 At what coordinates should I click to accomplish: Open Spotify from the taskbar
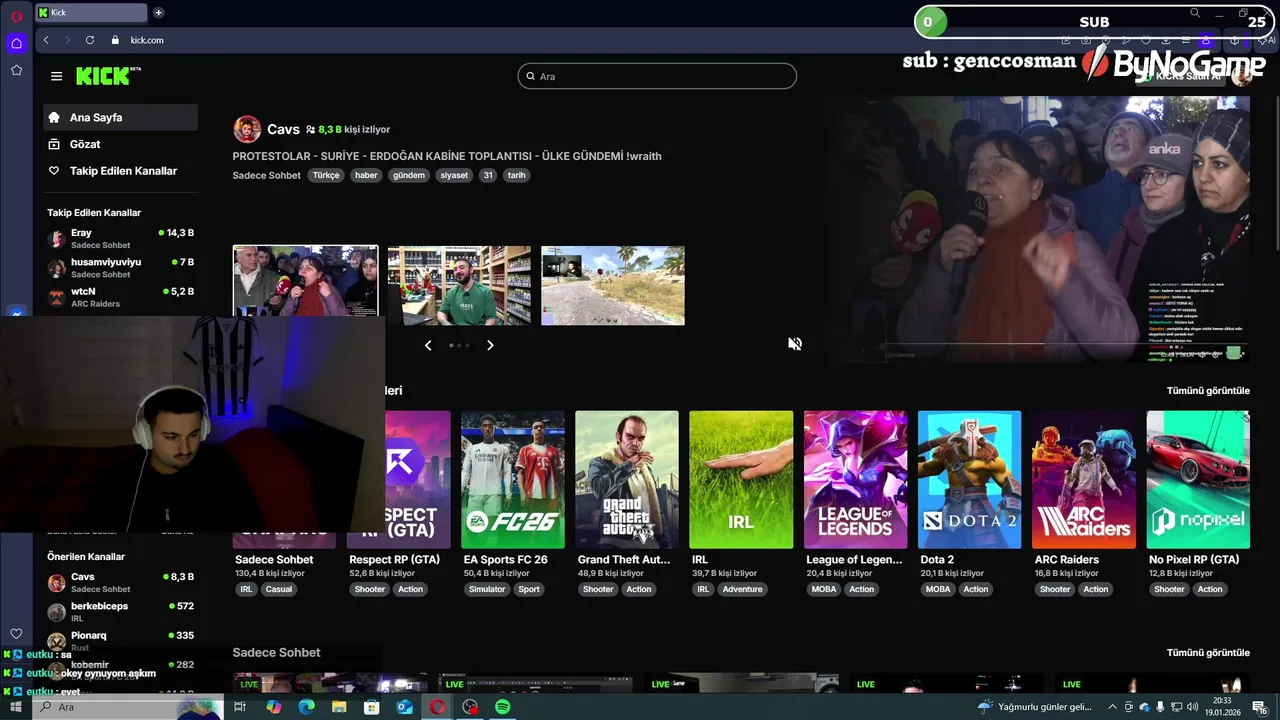tap(503, 707)
